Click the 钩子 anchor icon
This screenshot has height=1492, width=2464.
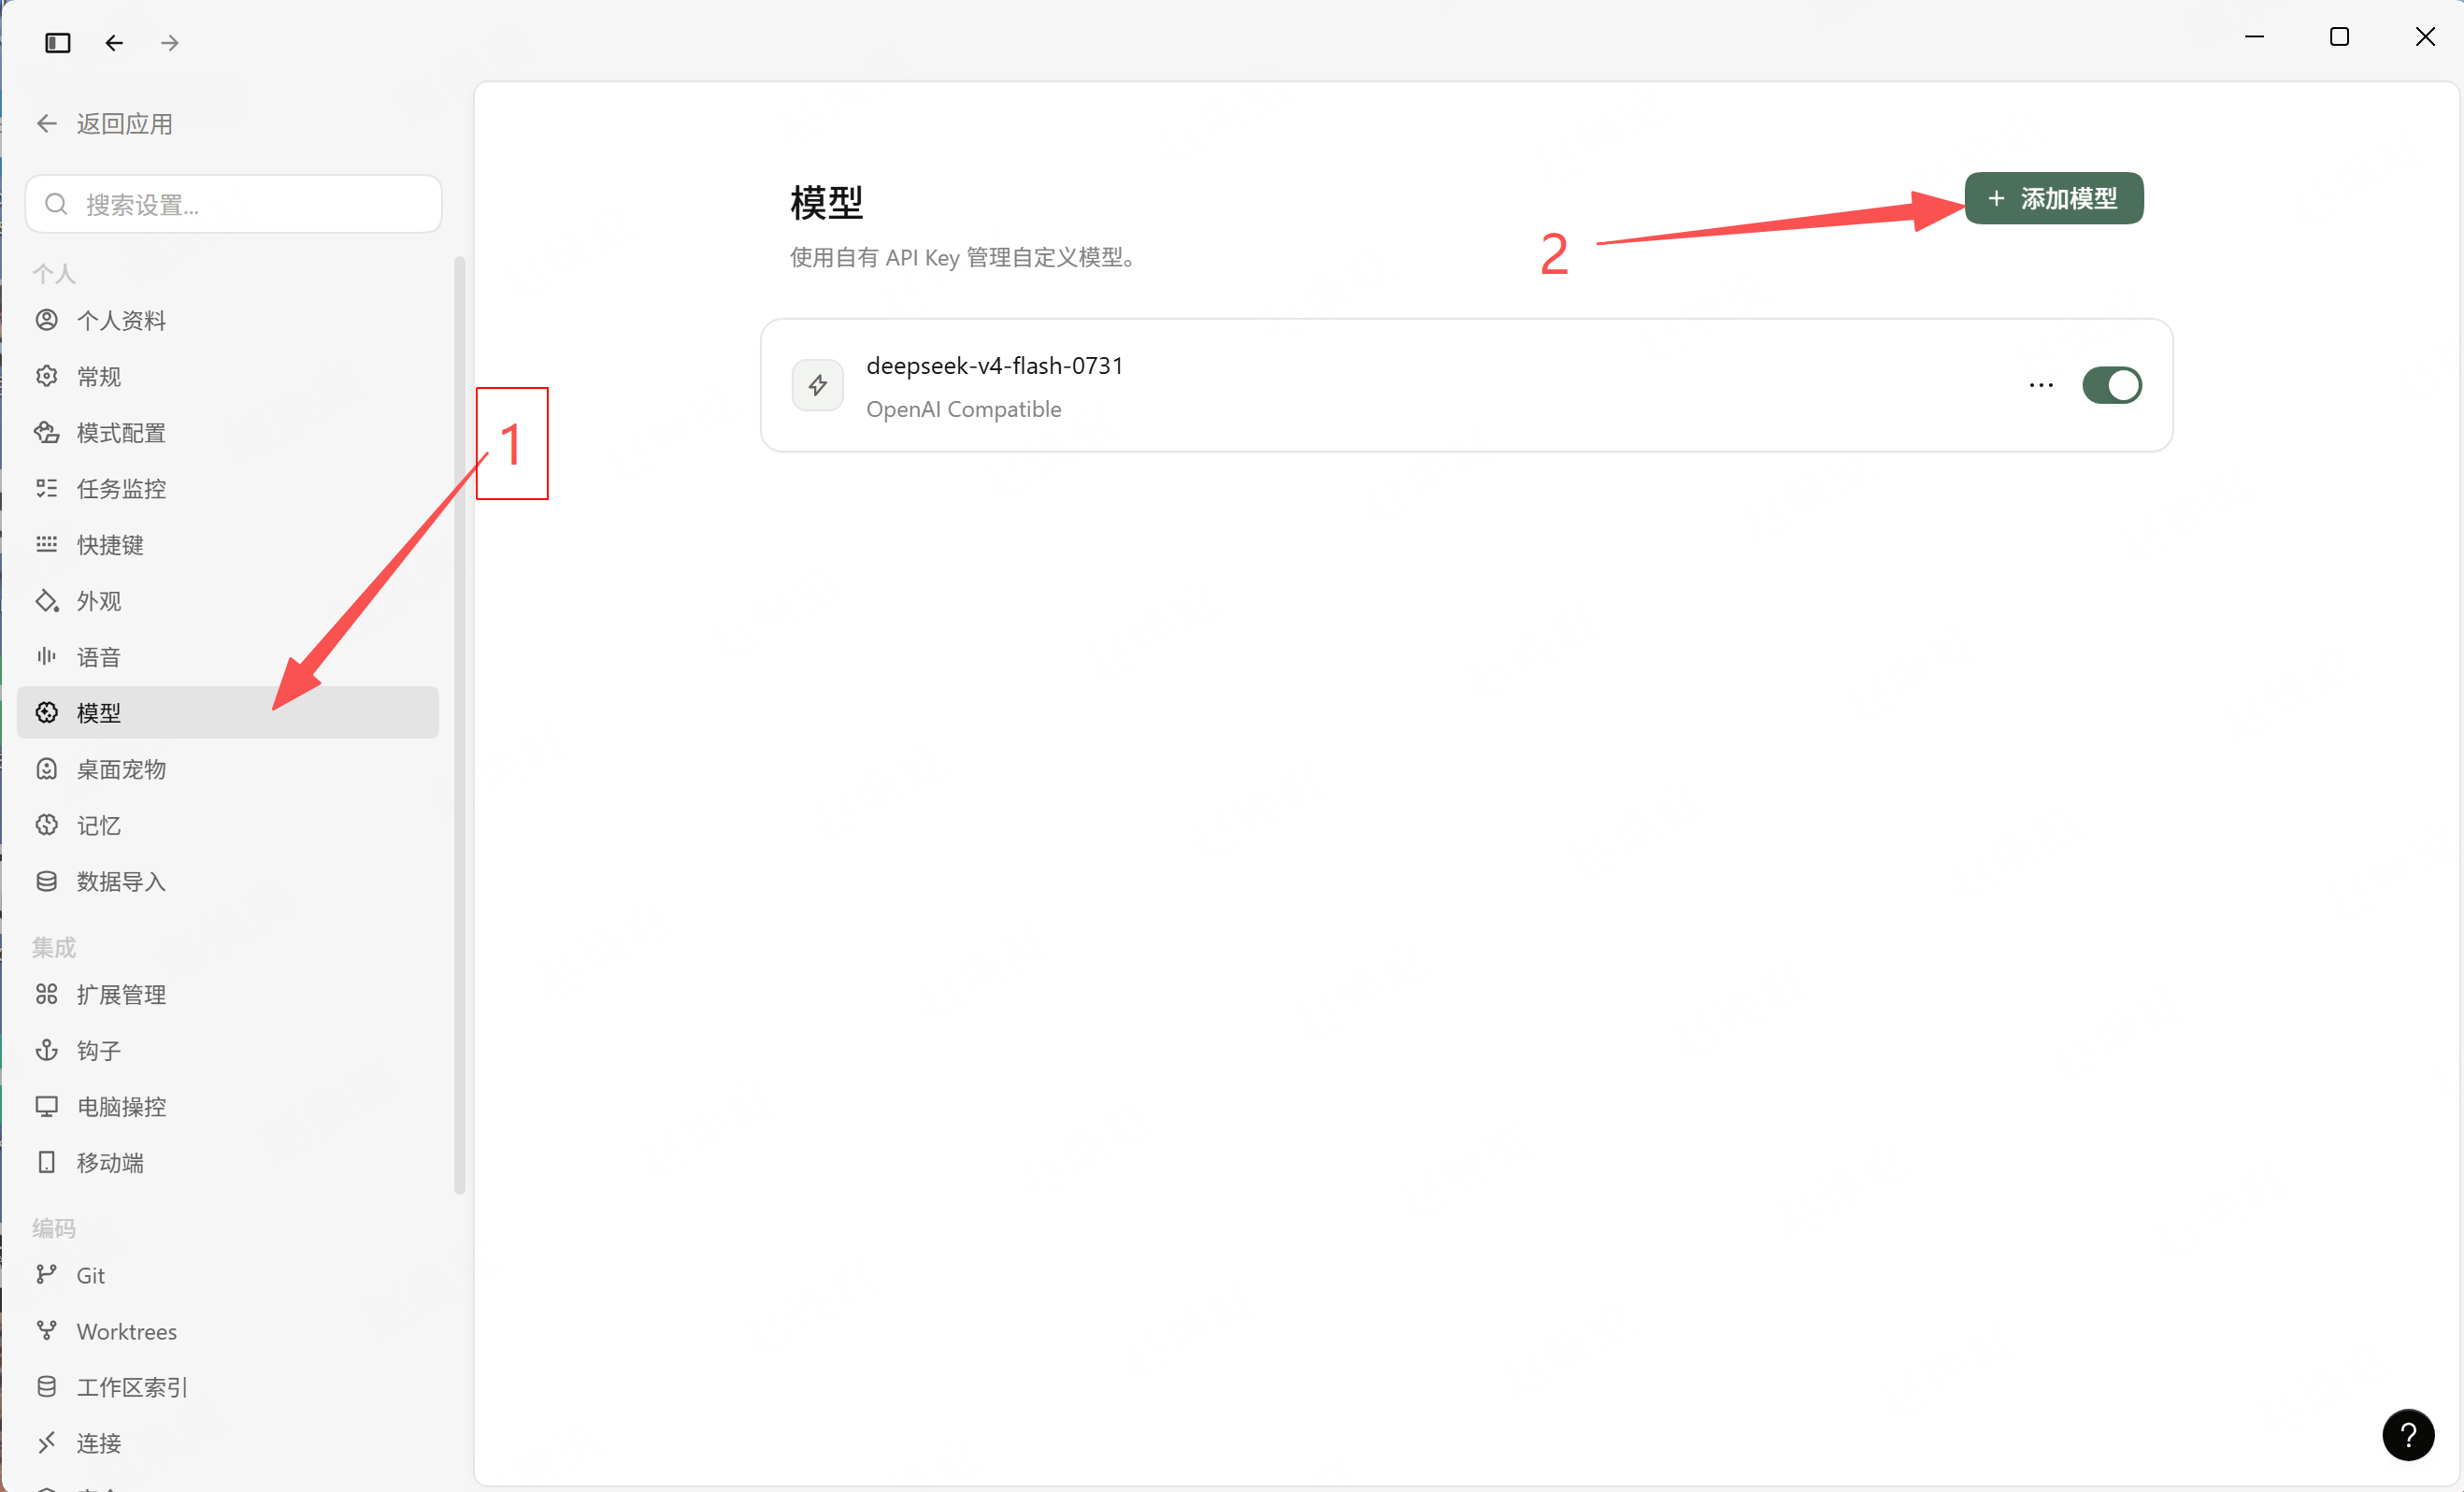(x=47, y=1050)
